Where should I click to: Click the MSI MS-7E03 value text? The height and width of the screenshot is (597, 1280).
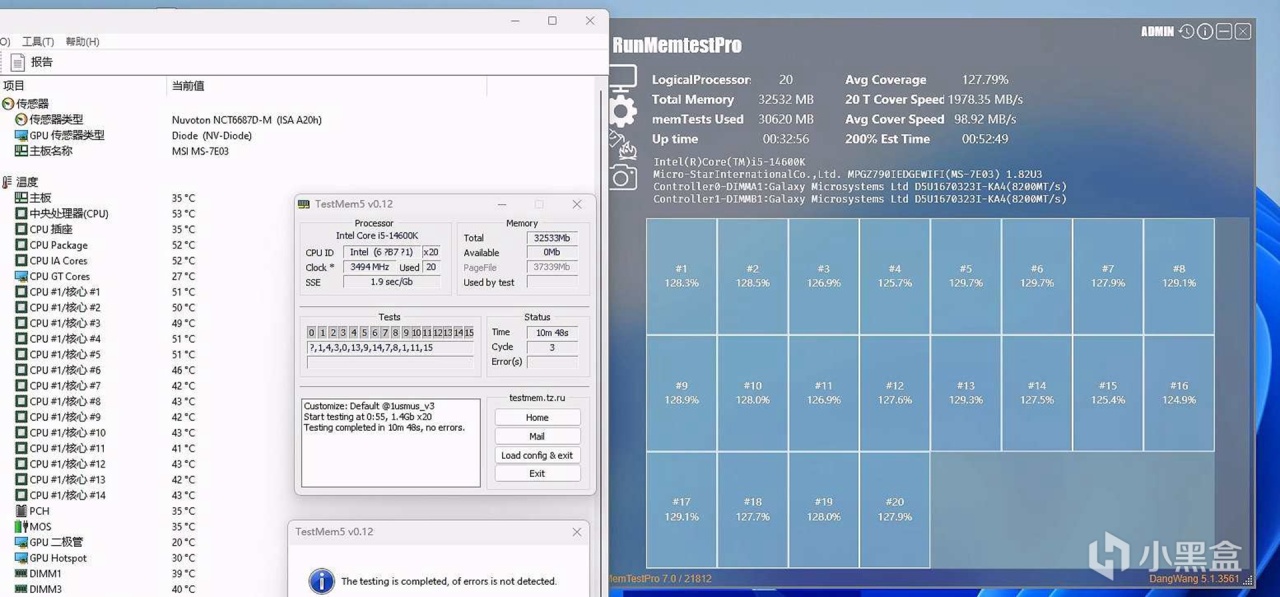pos(200,151)
